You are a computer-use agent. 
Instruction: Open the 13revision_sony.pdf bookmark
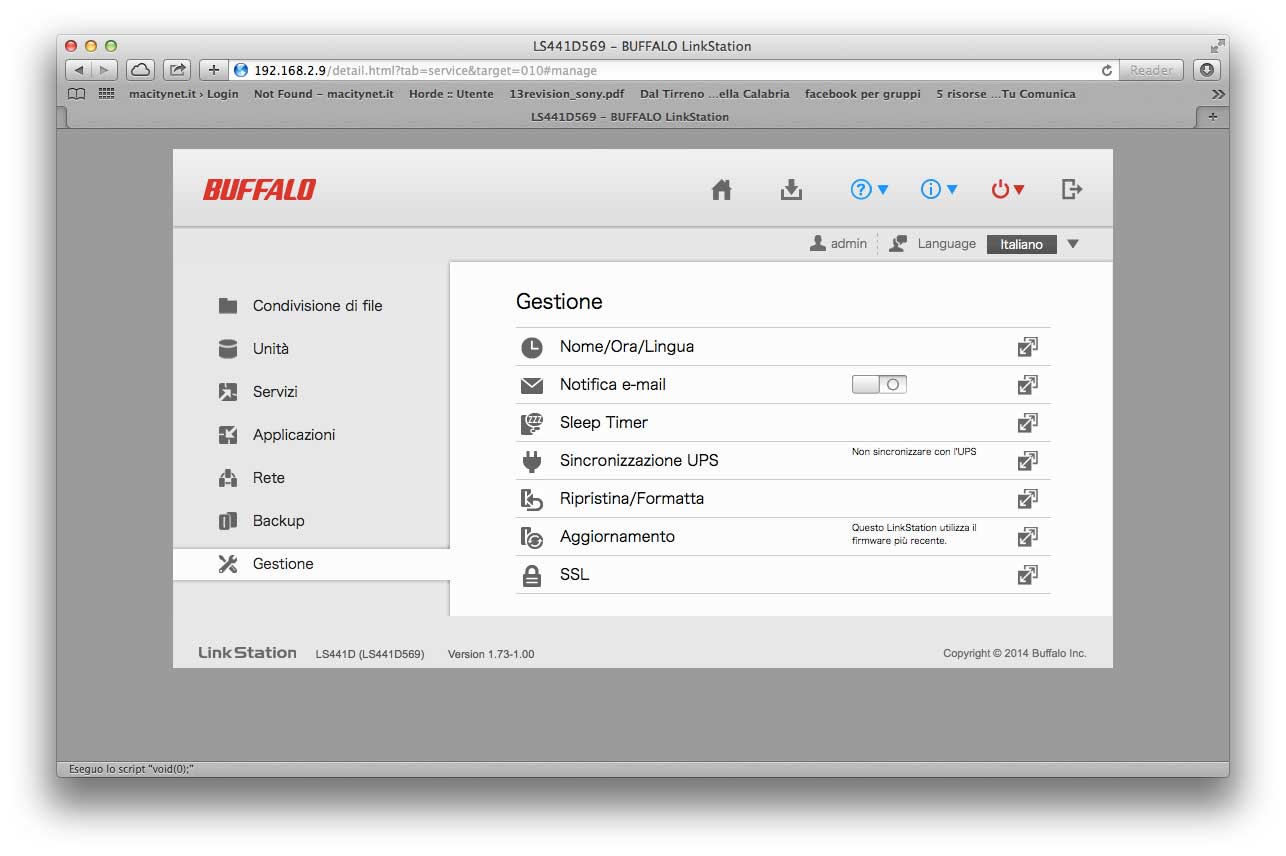[x=567, y=94]
